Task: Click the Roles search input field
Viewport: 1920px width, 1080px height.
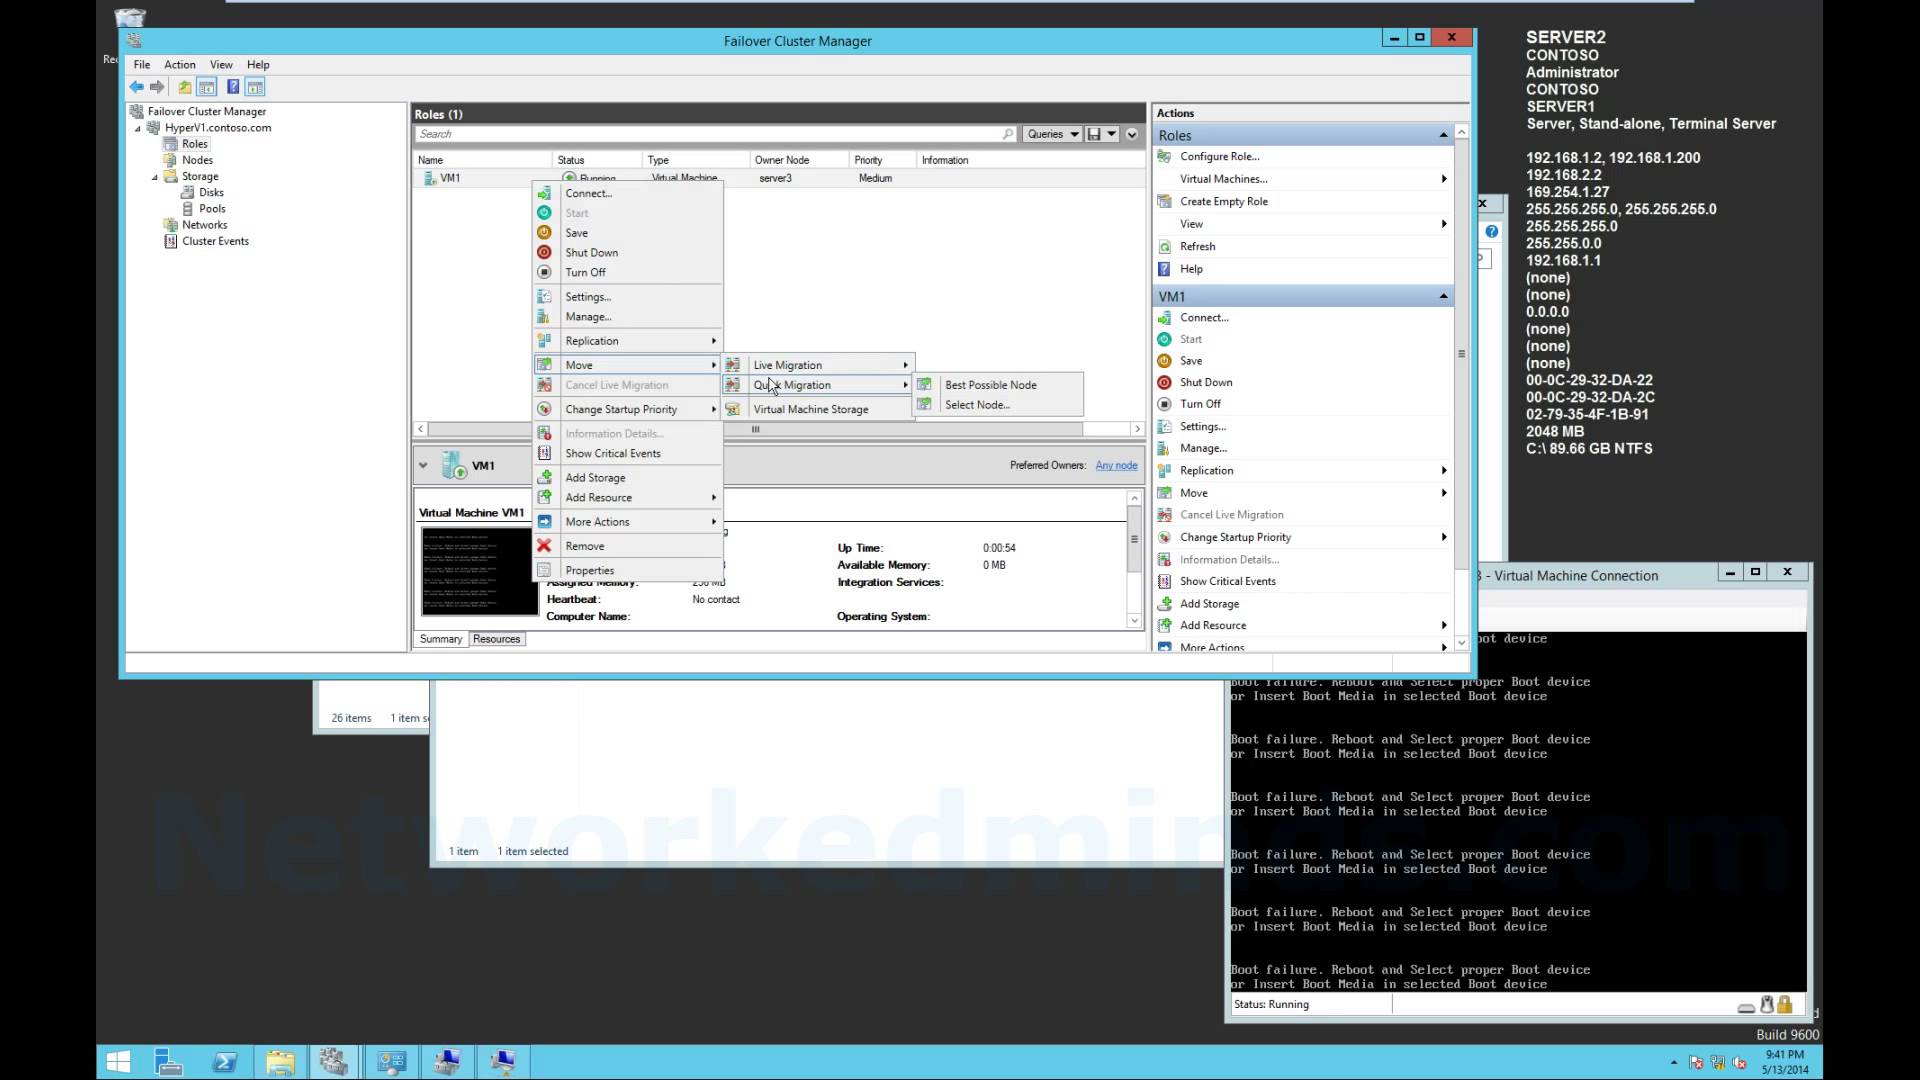Action: [708, 134]
